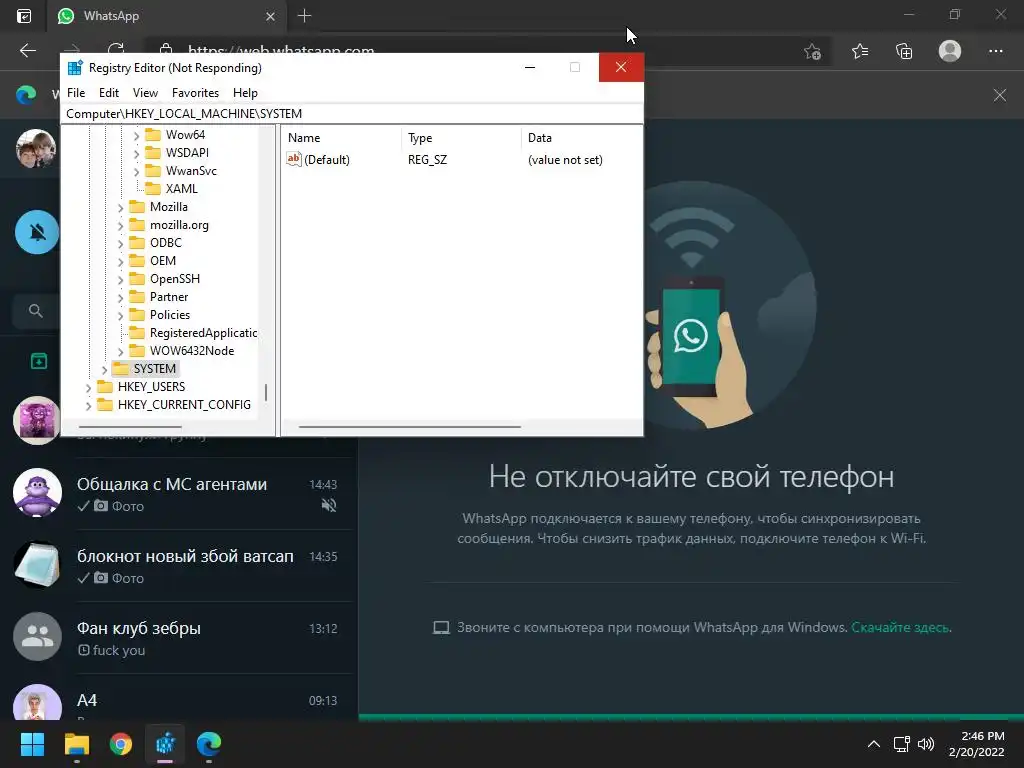Open Edge tab actions menu

(x=24, y=16)
